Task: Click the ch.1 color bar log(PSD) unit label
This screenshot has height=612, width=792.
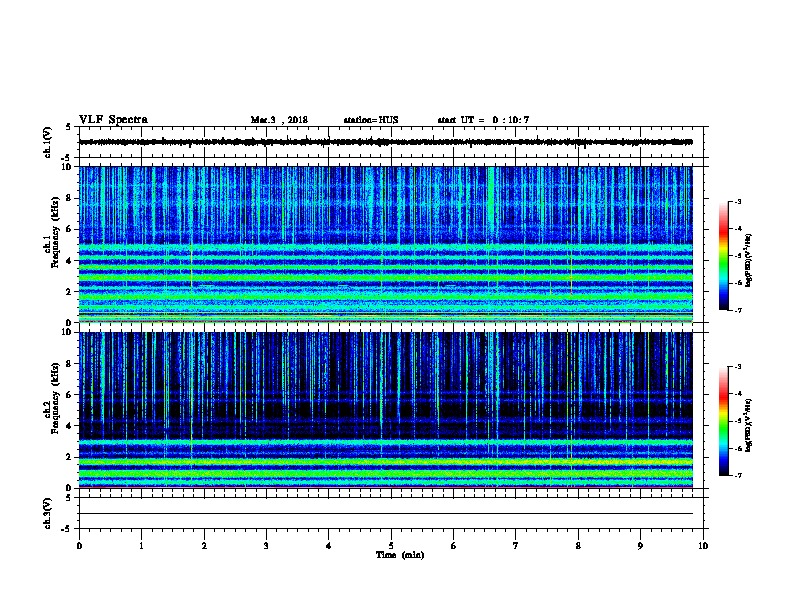Action: (749, 261)
